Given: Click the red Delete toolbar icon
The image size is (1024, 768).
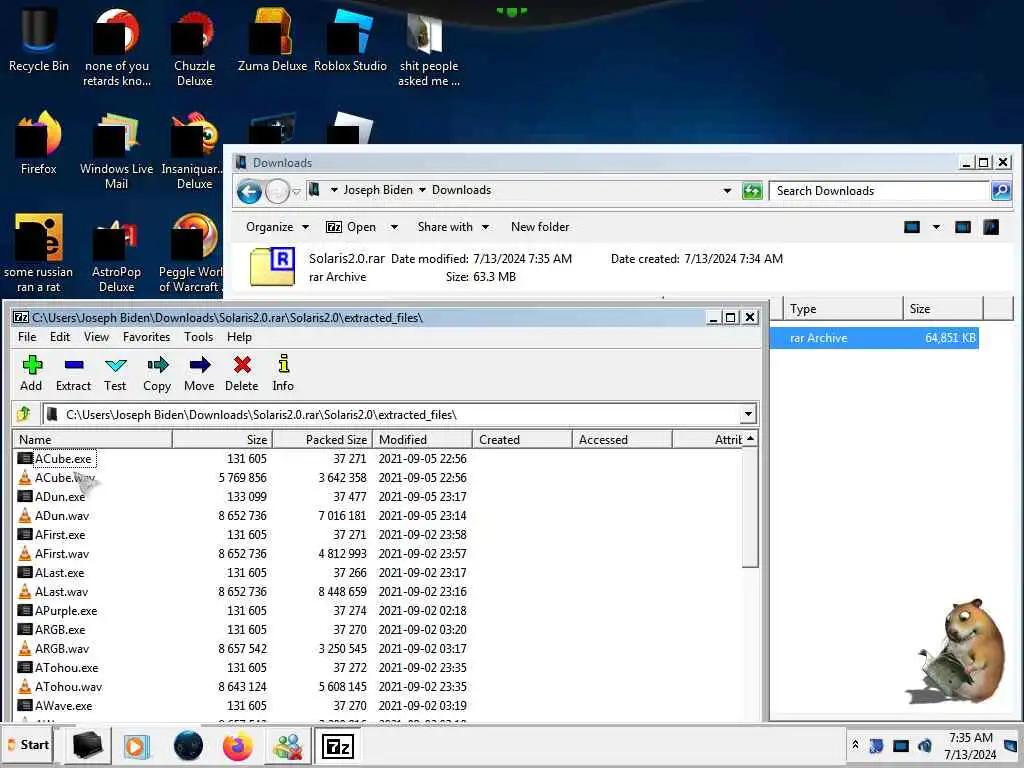Looking at the screenshot, I should (242, 374).
